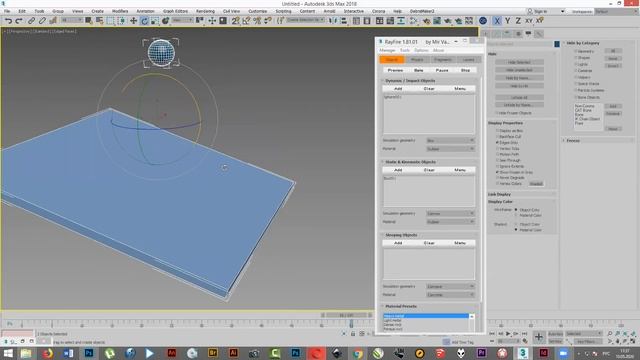This screenshot has height=360, width=640.
Task: Uncheck Show Frozen in Gray
Action: [x=498, y=172]
